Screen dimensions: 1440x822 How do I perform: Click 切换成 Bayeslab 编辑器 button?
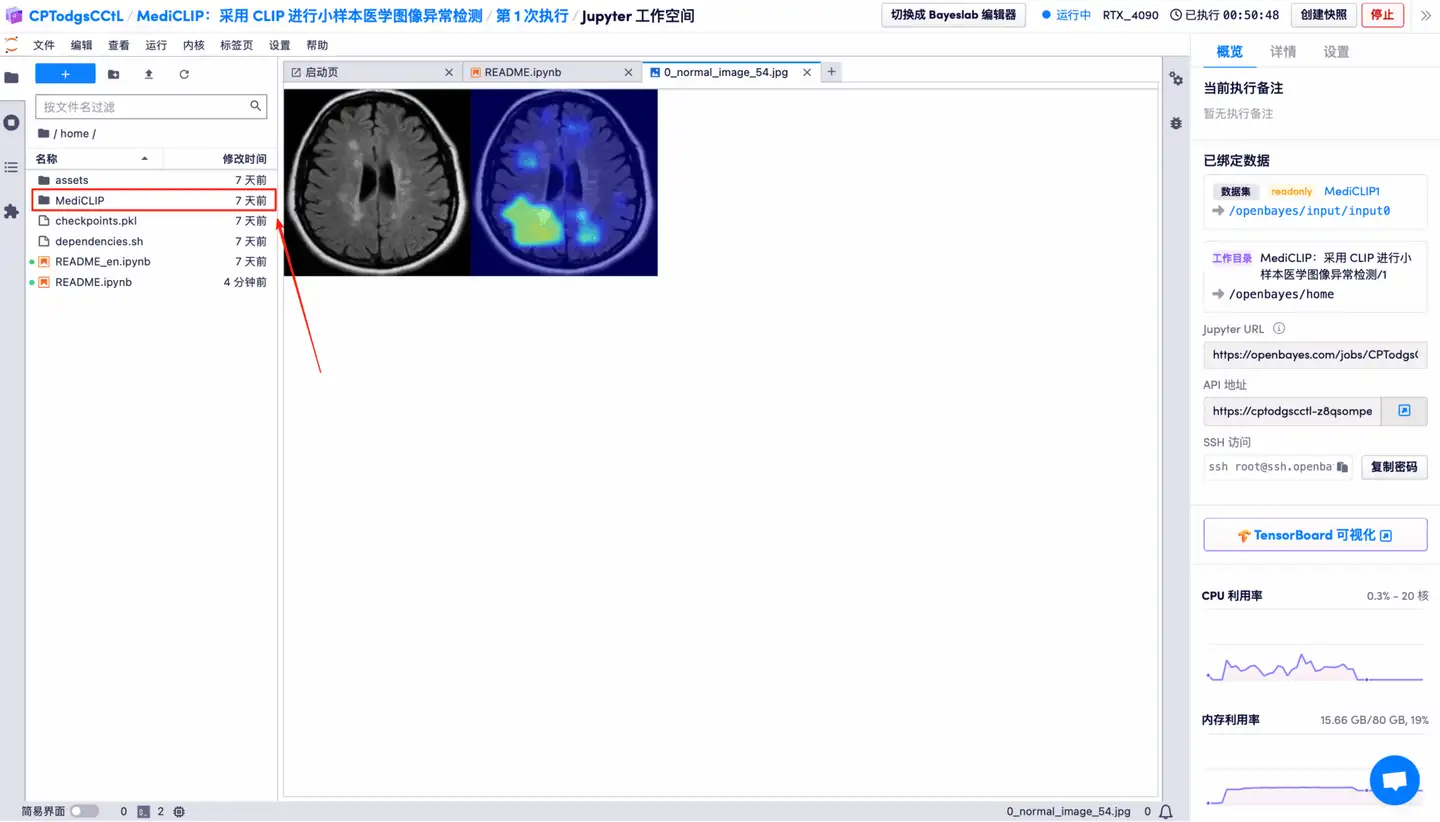click(x=953, y=15)
